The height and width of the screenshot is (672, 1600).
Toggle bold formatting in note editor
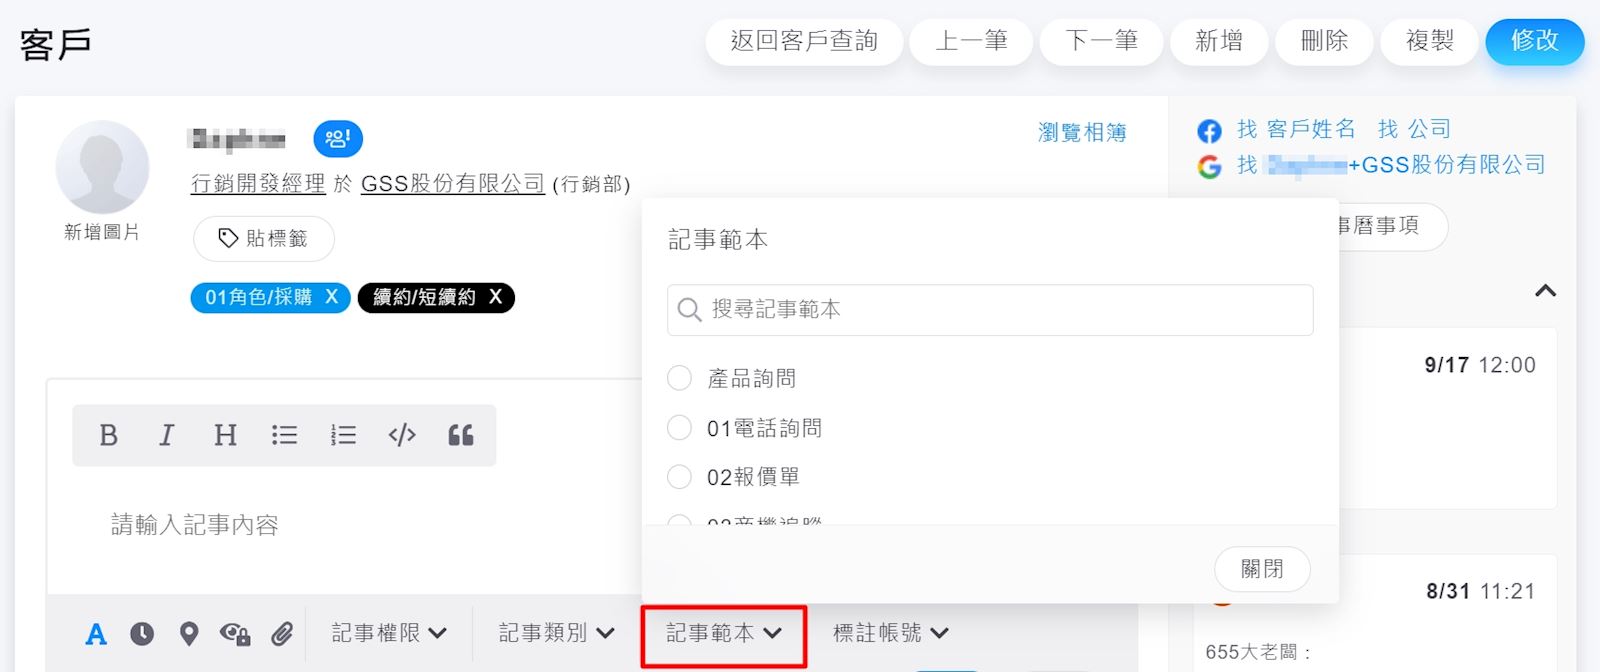109,435
